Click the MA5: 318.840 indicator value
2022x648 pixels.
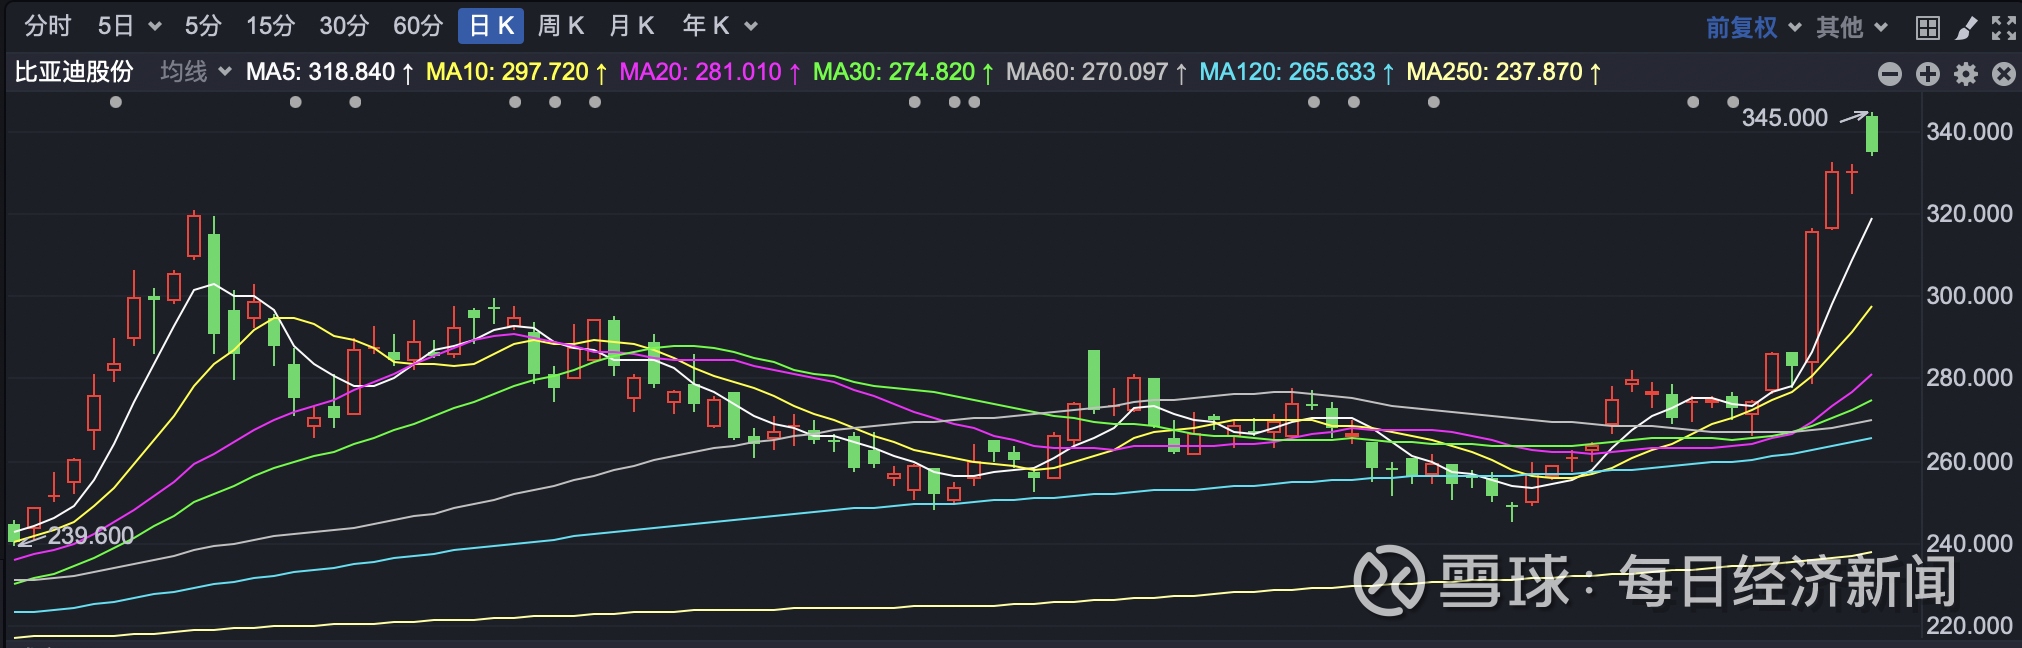click(x=330, y=72)
